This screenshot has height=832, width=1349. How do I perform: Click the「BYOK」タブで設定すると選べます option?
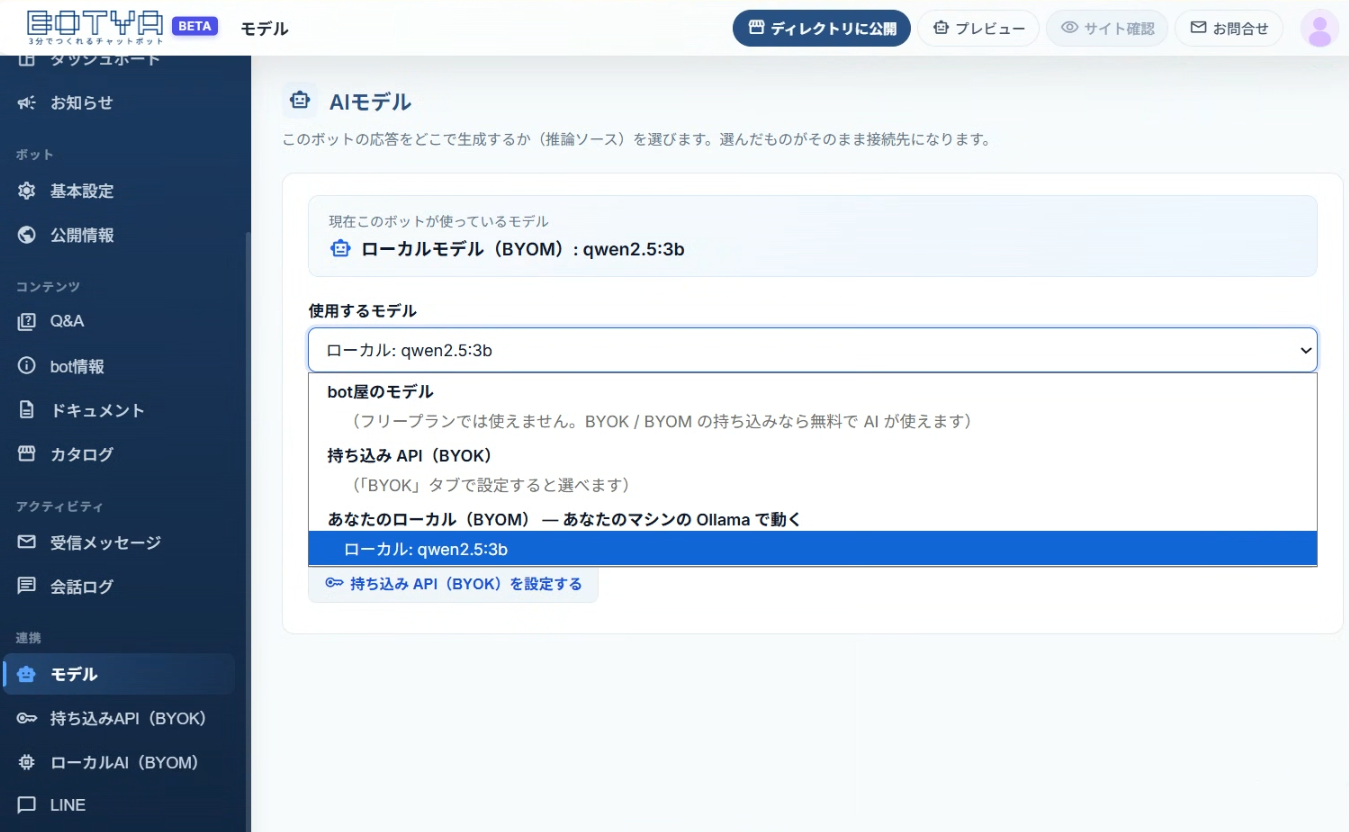point(492,485)
